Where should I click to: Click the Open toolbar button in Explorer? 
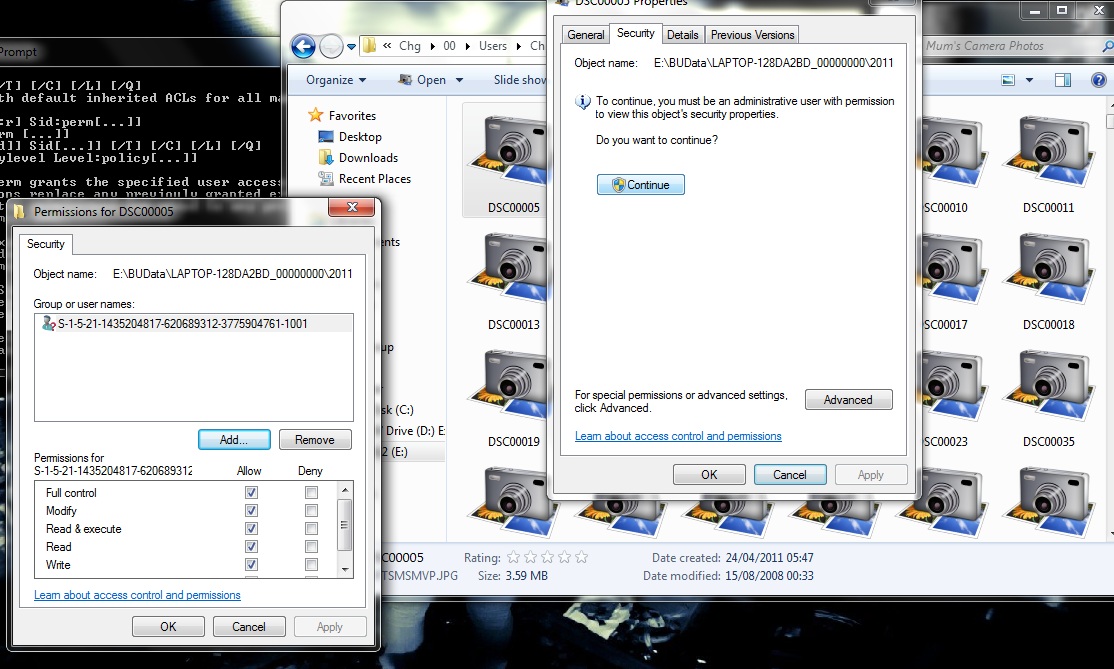point(422,80)
